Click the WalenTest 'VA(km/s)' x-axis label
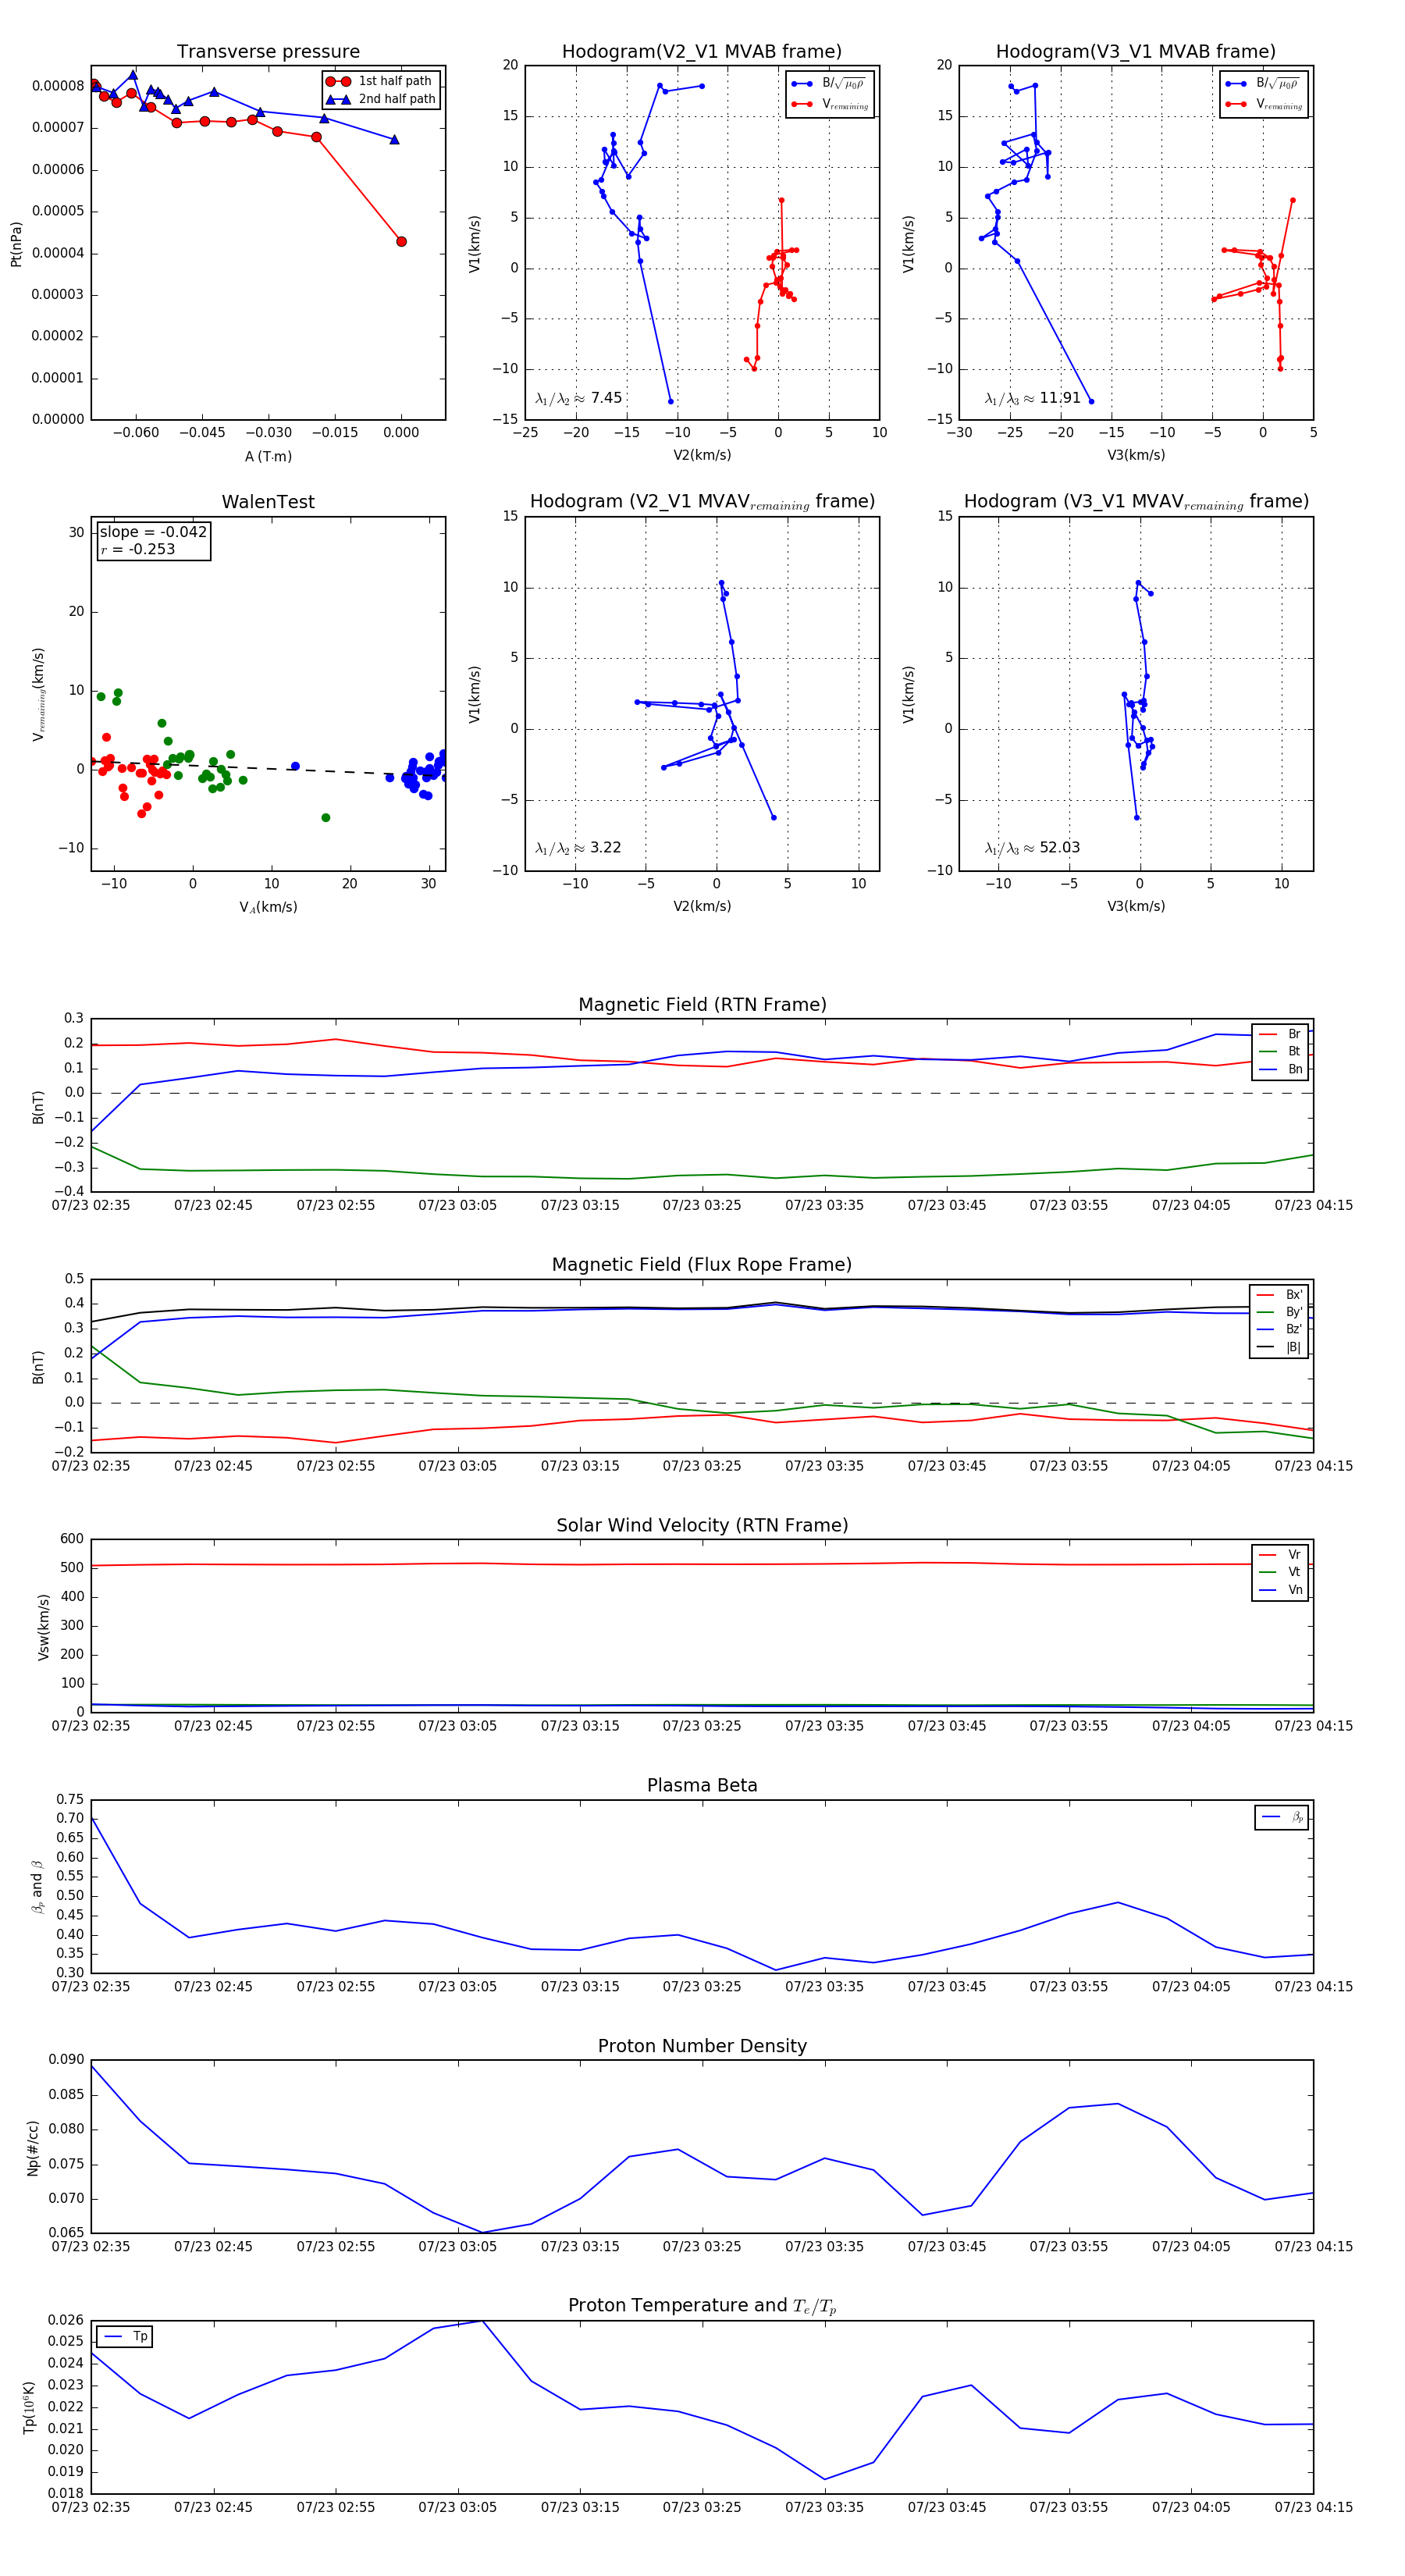This screenshot has height=2576, width=1405. click(268, 908)
